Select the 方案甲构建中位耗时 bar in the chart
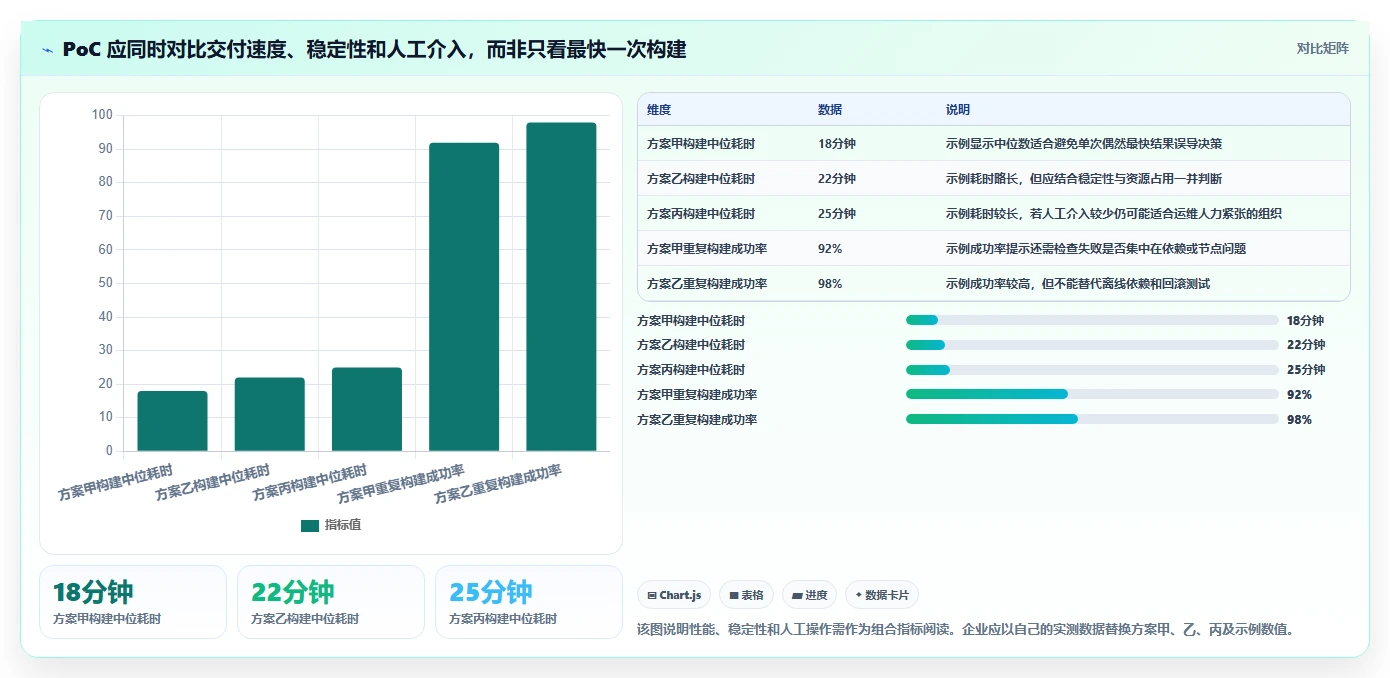 click(172, 421)
